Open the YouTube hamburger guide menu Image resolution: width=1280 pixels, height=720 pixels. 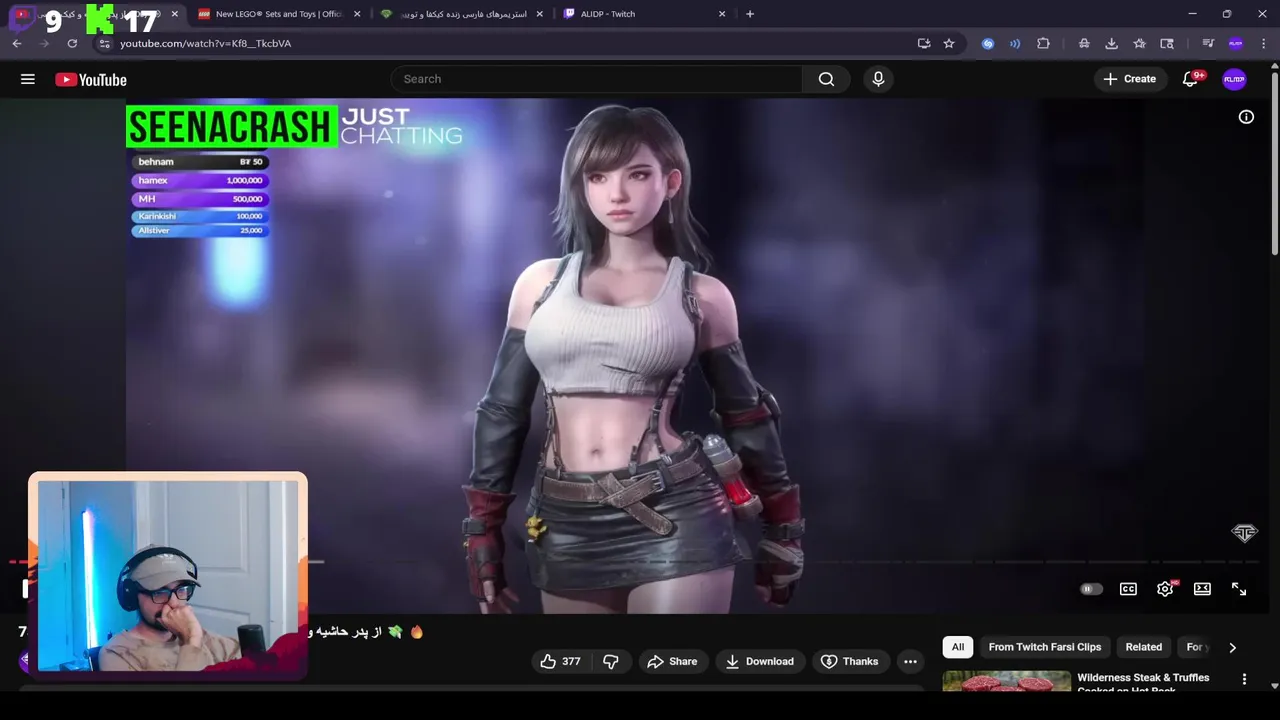[28, 79]
